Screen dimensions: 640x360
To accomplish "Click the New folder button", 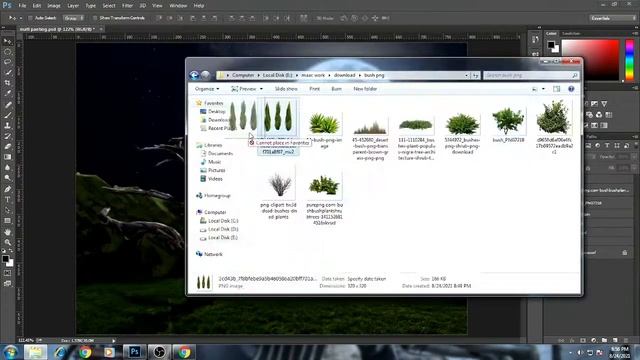I will click(365, 89).
